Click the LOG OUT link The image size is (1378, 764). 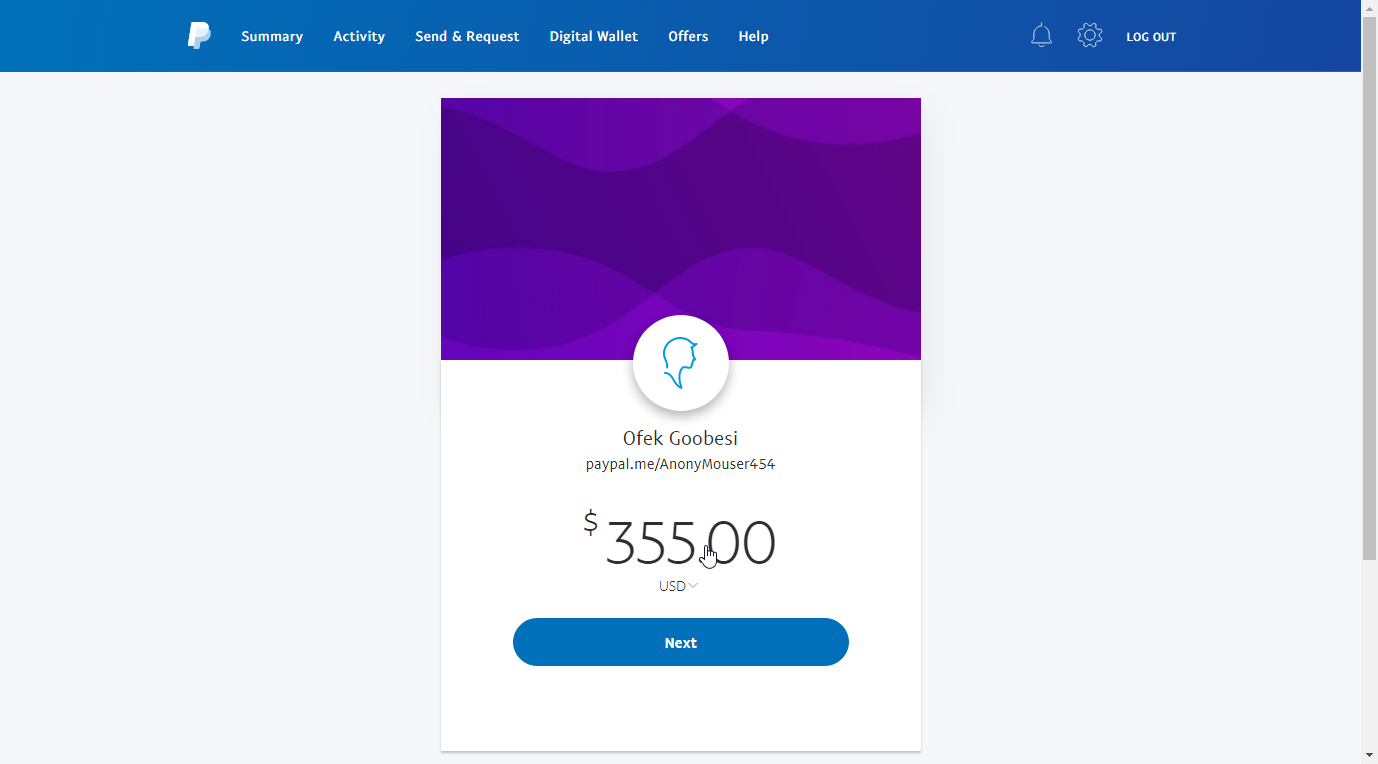[1151, 37]
